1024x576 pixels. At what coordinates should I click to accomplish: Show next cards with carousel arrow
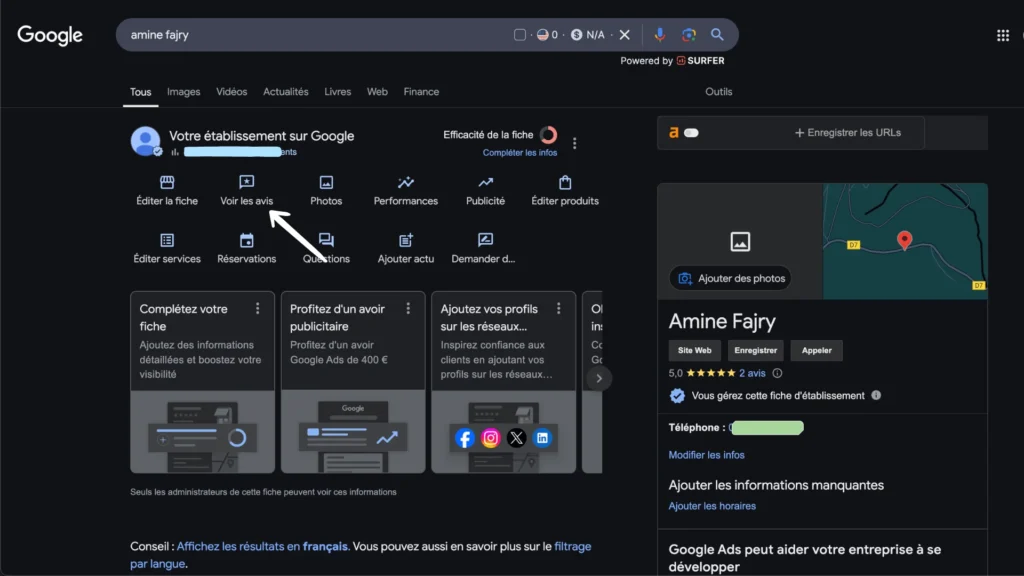point(599,378)
